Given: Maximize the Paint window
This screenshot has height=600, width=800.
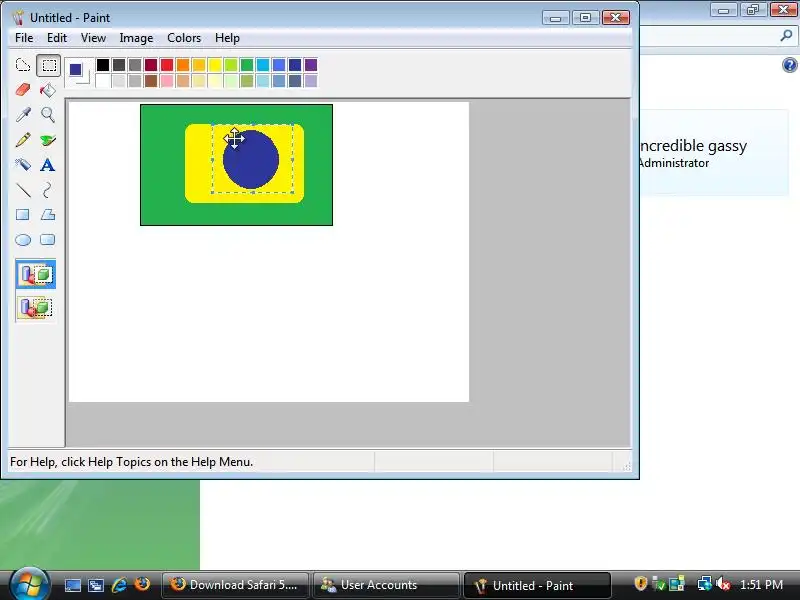Looking at the screenshot, I should (585, 18).
